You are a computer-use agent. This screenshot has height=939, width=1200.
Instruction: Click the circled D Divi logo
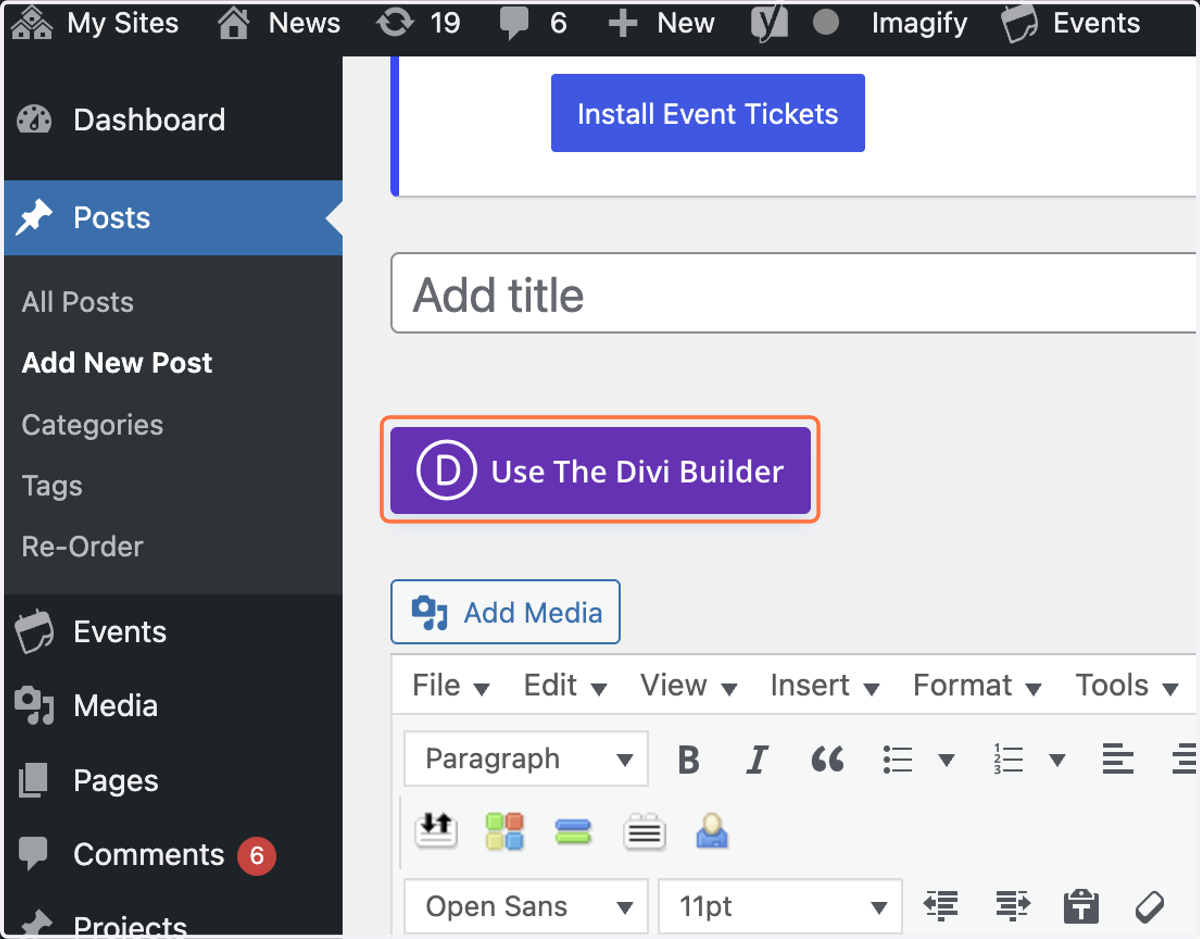(446, 471)
